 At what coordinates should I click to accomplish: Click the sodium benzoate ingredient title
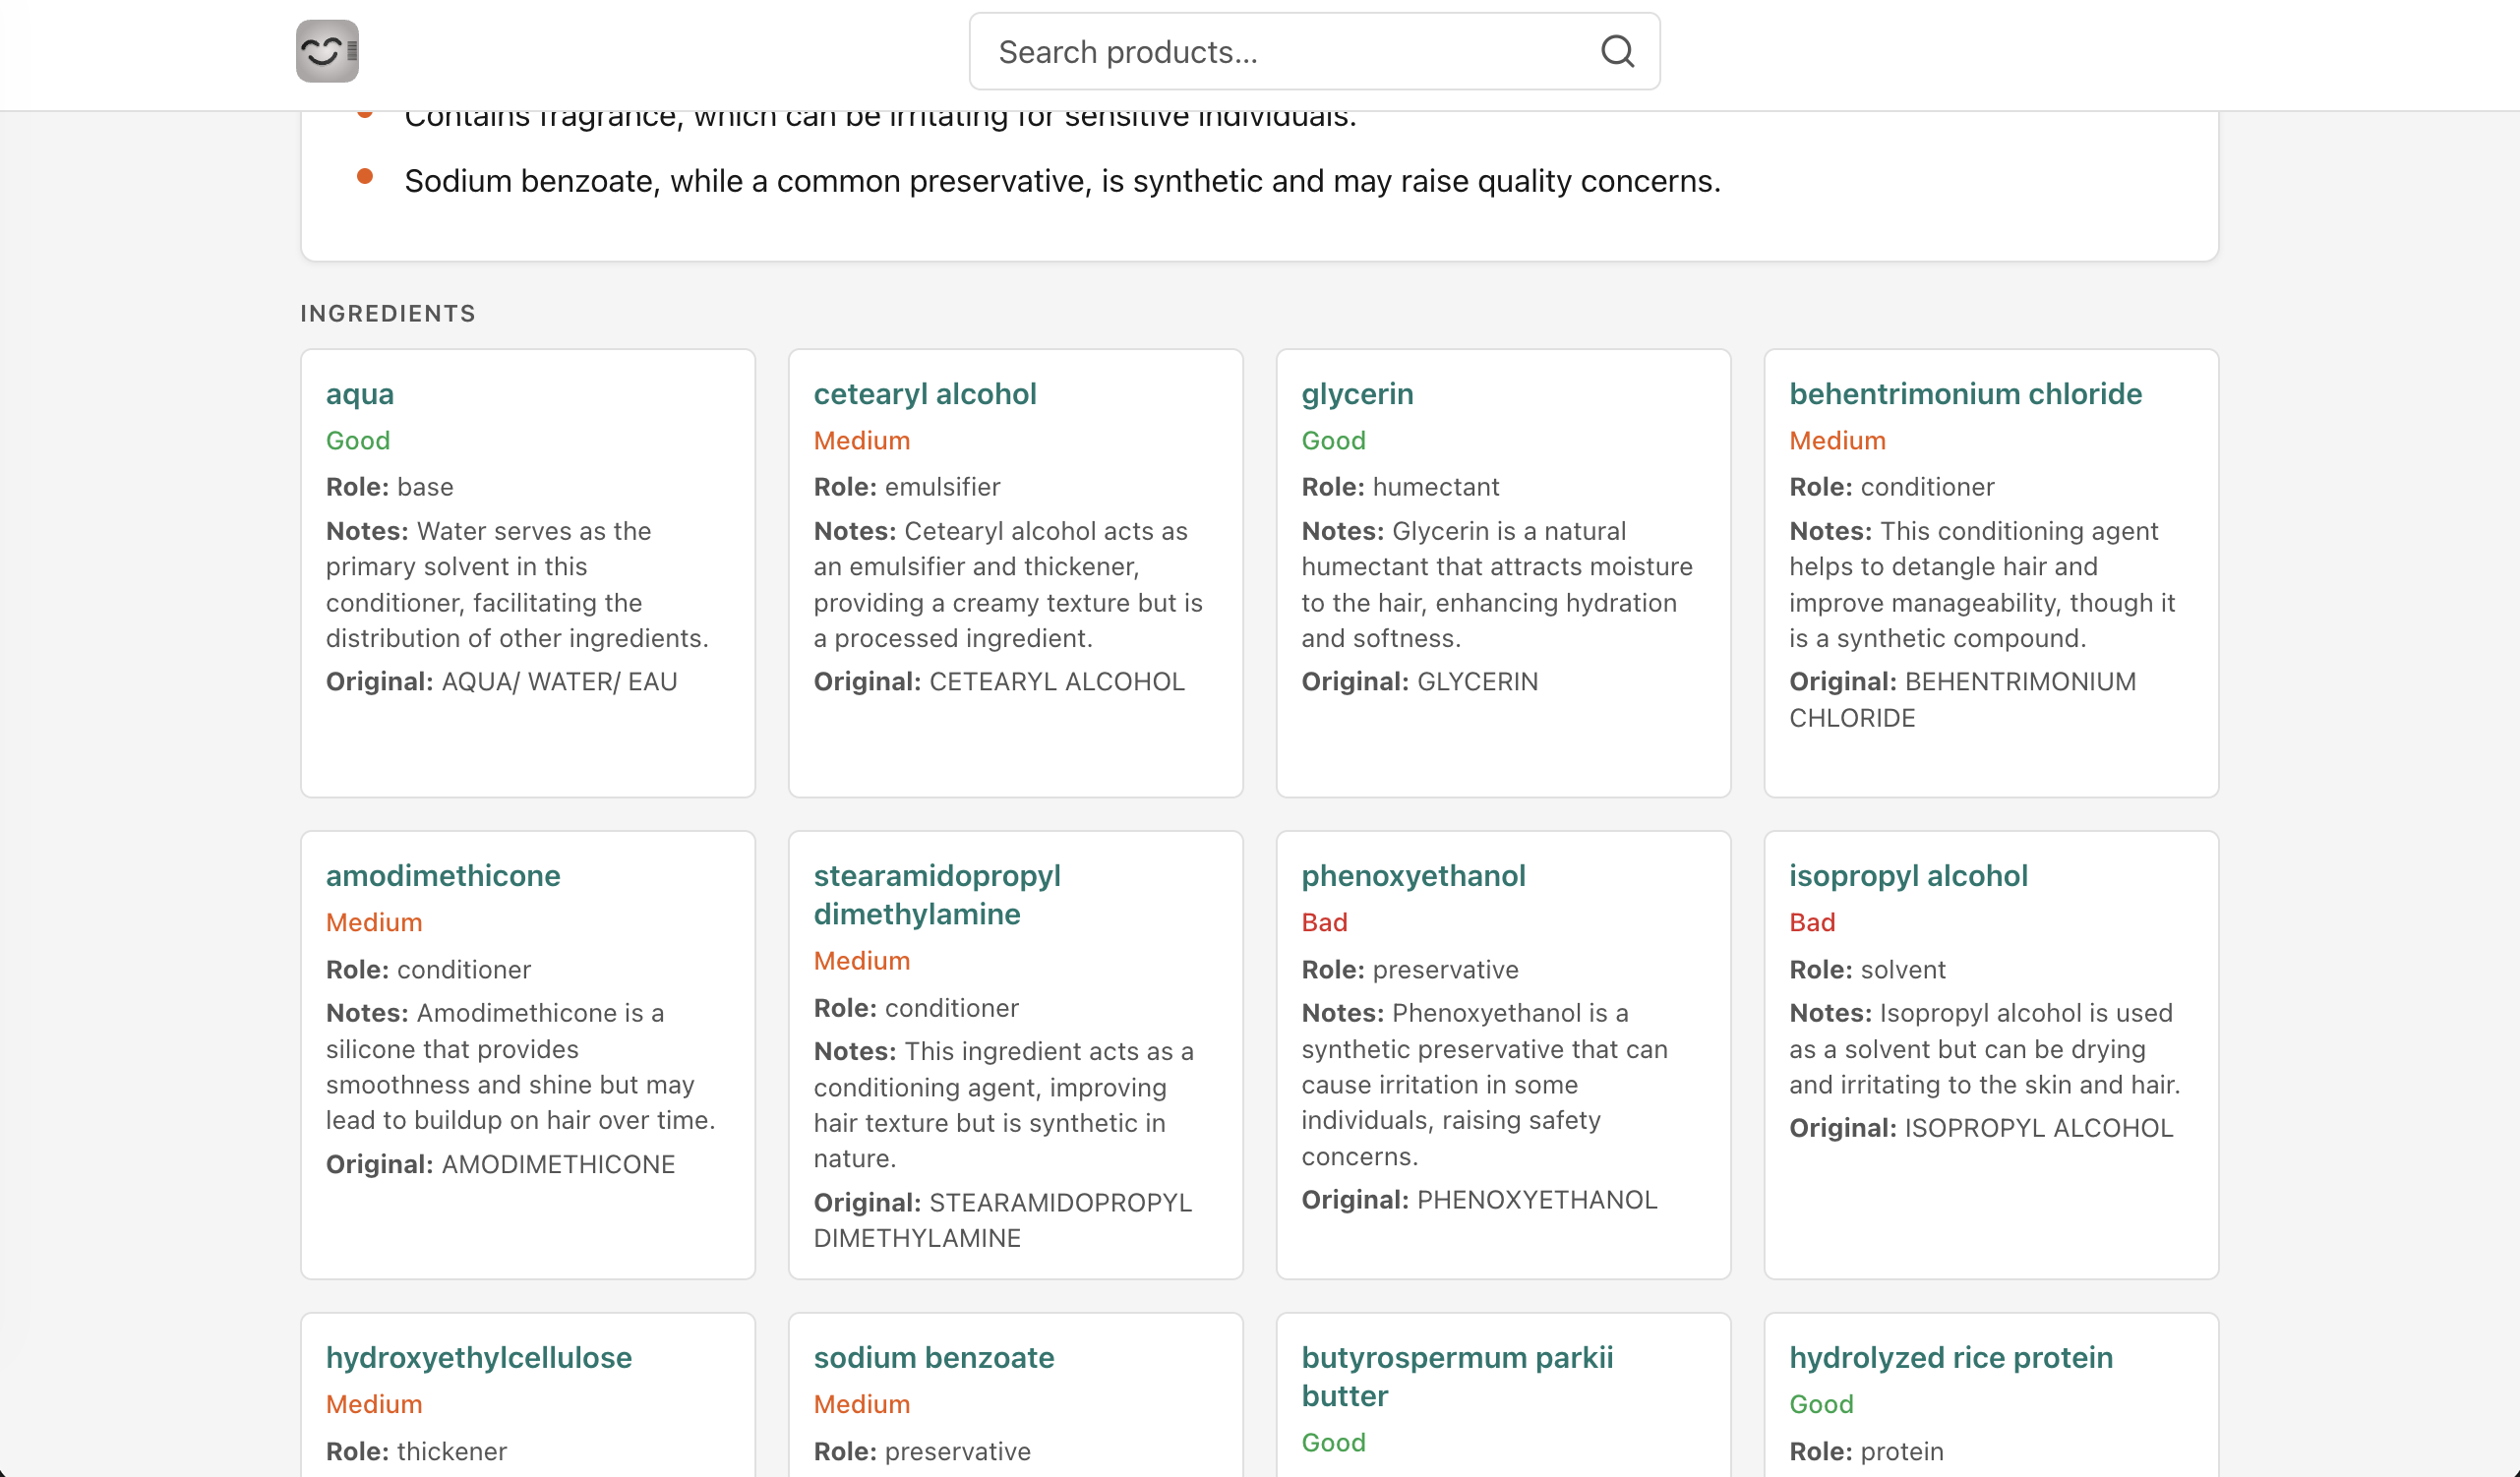(x=934, y=1358)
